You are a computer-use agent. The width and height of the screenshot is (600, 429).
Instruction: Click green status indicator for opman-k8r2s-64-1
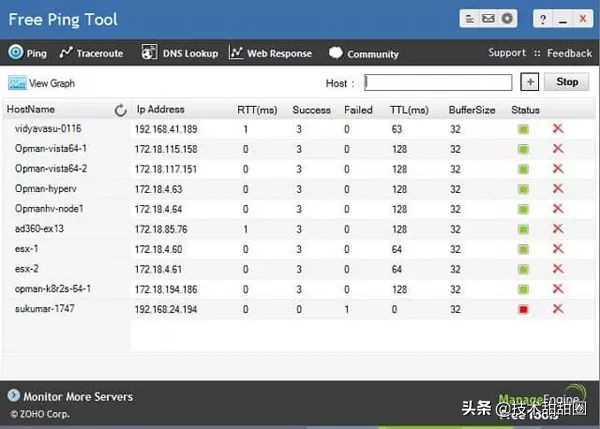click(x=523, y=289)
